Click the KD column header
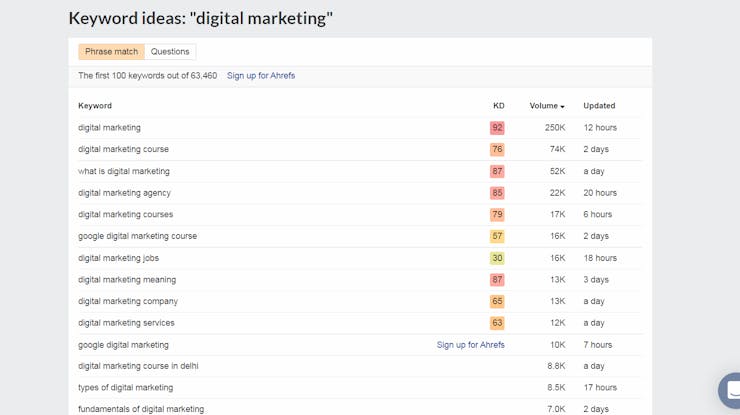The width and height of the screenshot is (740, 415). (498, 106)
